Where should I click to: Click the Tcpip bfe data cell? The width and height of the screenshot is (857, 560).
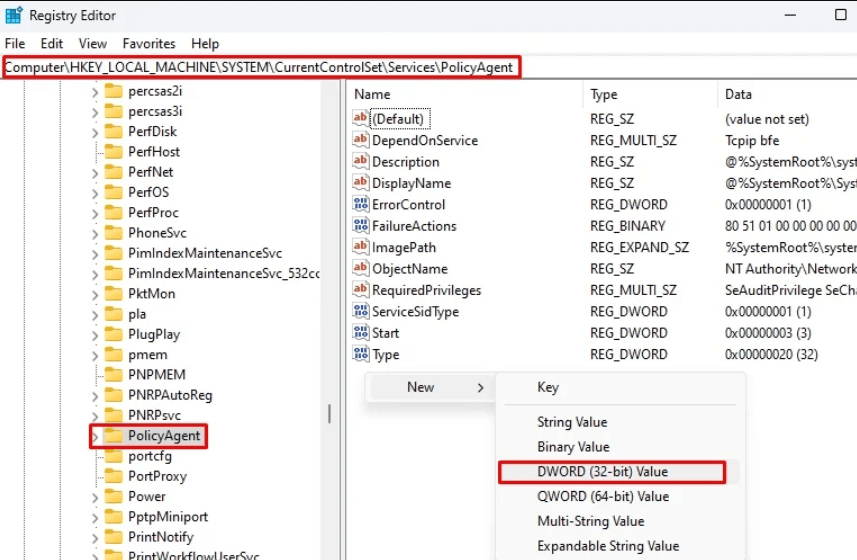[x=752, y=140]
